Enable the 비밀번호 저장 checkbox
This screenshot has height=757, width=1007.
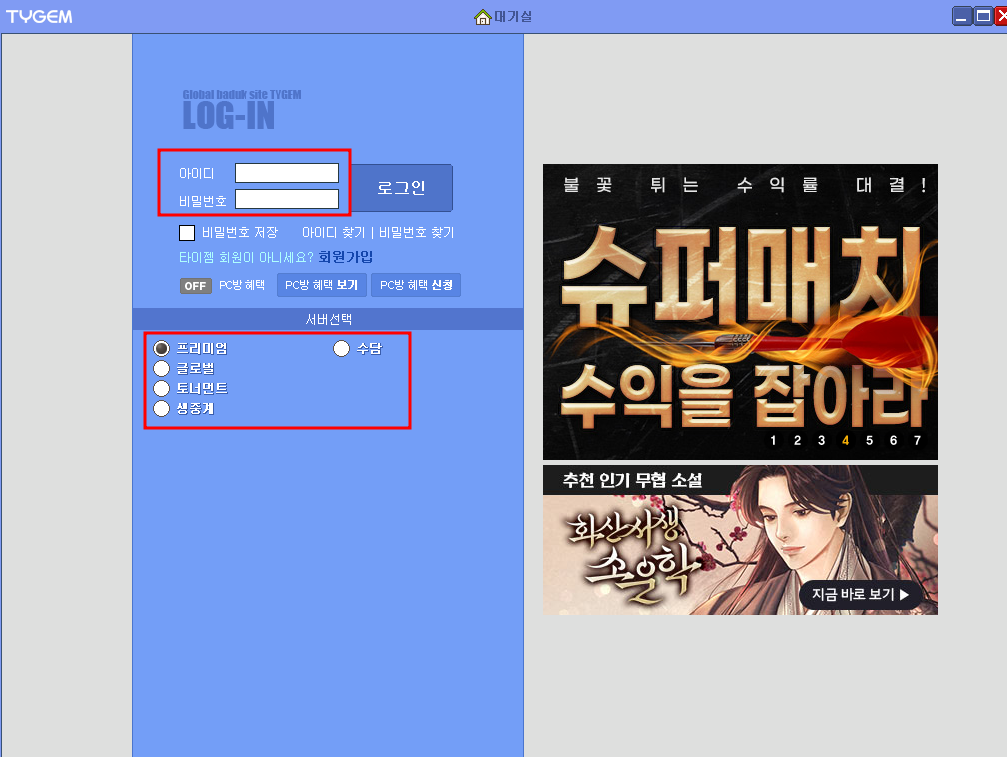187,232
